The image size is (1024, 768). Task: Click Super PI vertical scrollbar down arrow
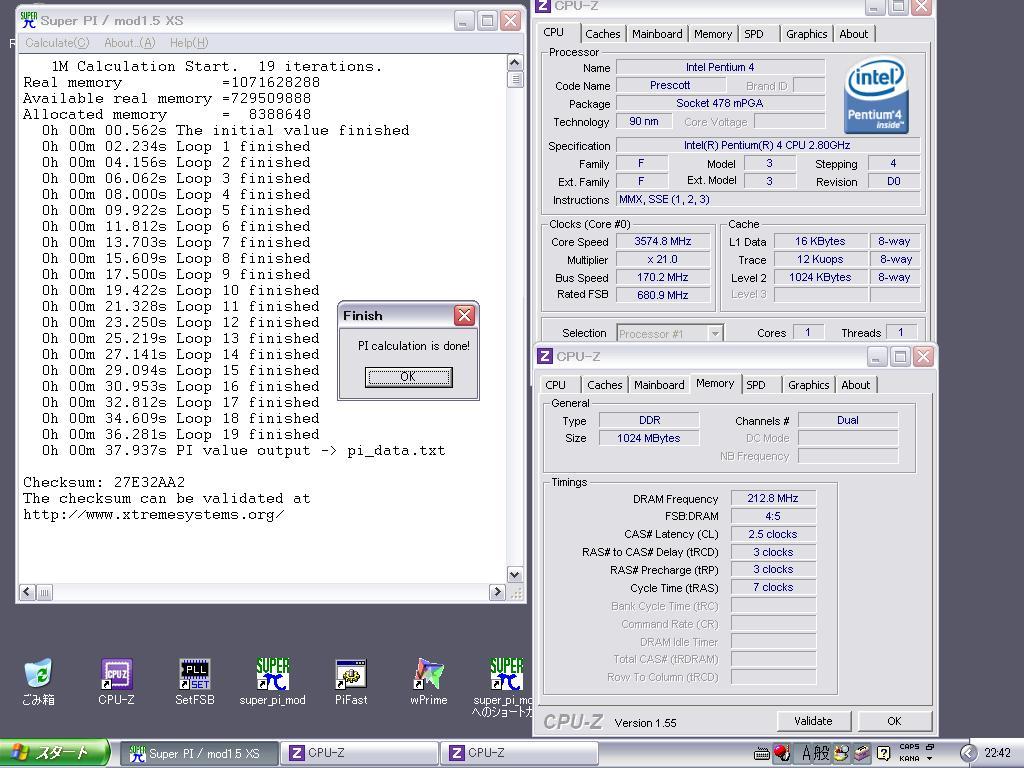[x=515, y=575]
